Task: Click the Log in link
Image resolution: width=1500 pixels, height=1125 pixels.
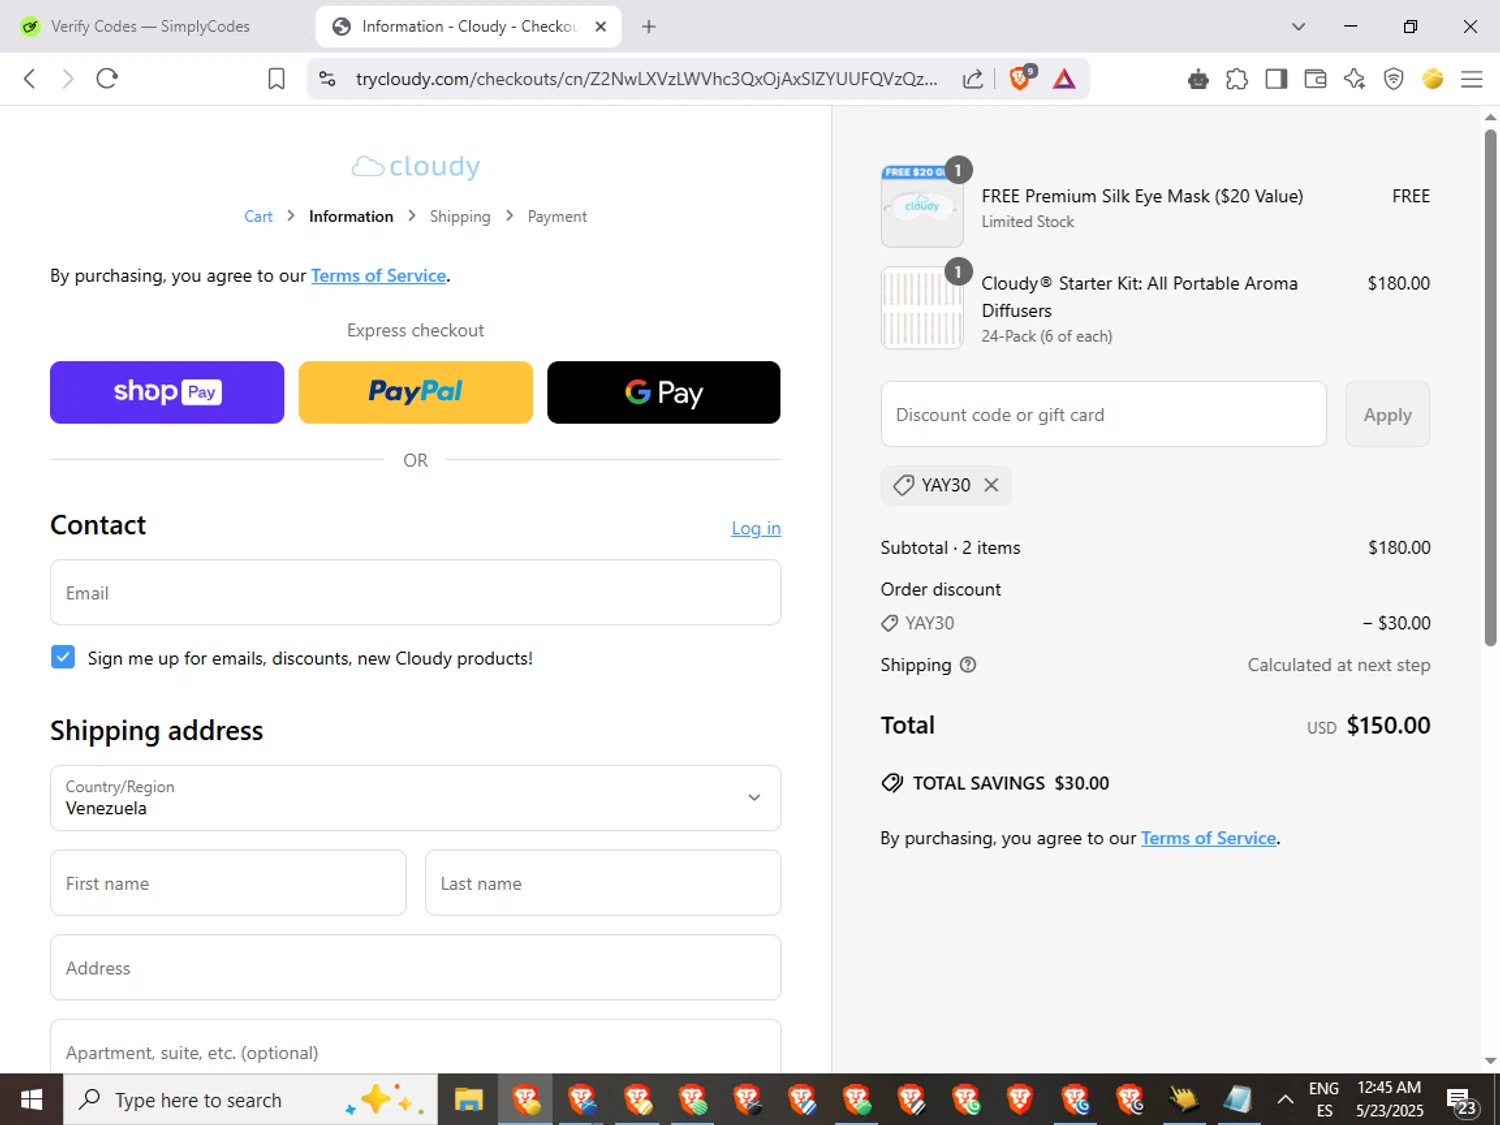Action: [756, 528]
